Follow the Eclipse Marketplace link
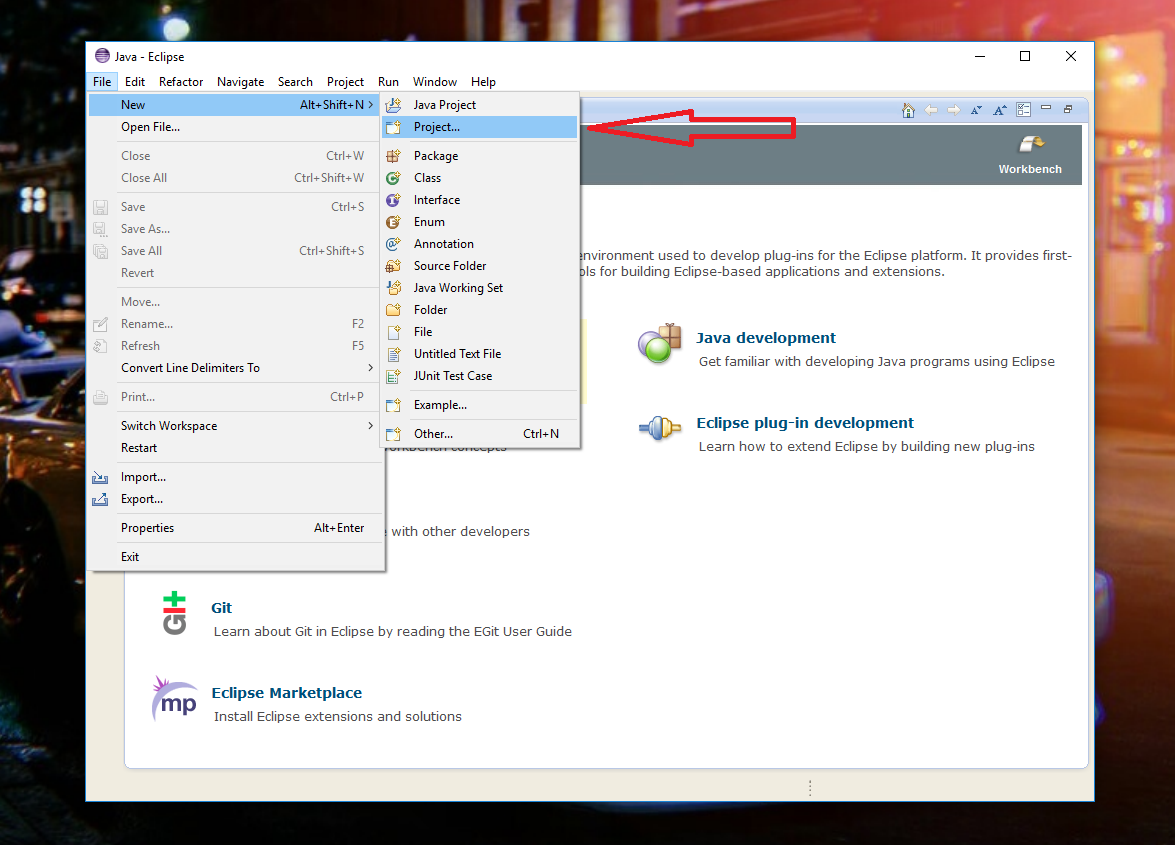 [286, 693]
